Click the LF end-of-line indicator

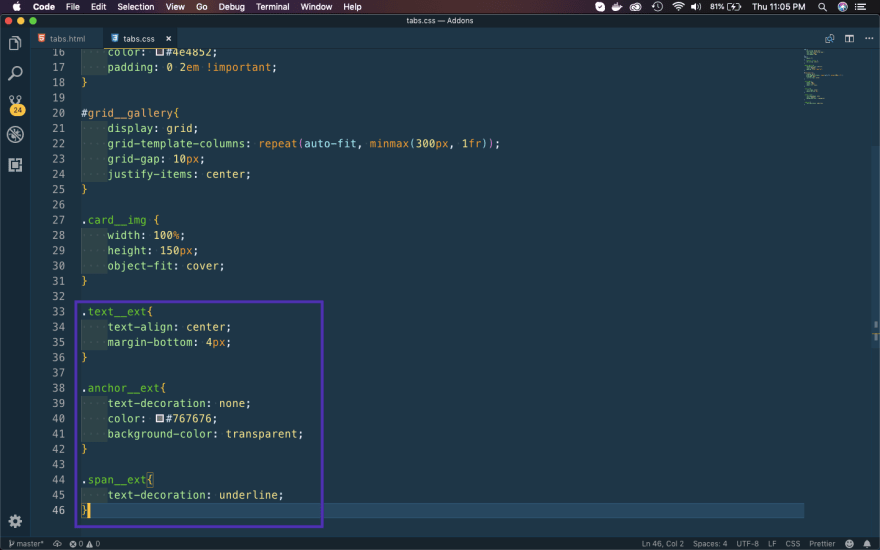click(772, 544)
